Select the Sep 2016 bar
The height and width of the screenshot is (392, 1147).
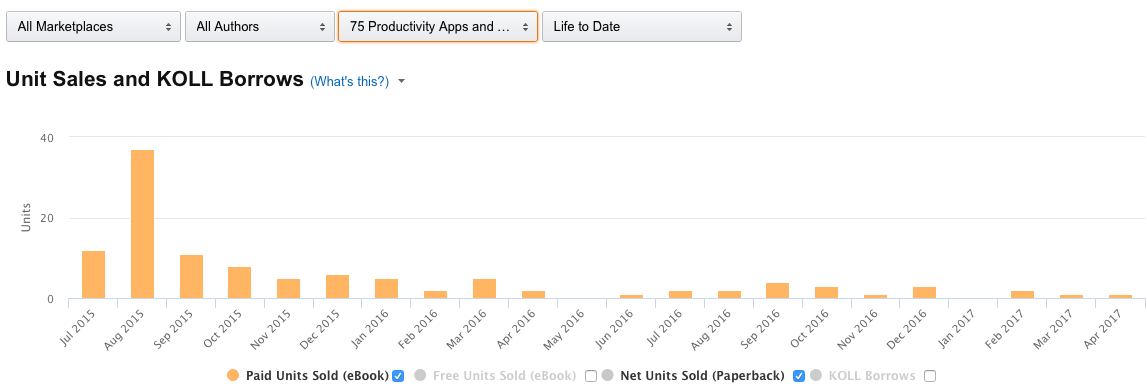point(778,291)
